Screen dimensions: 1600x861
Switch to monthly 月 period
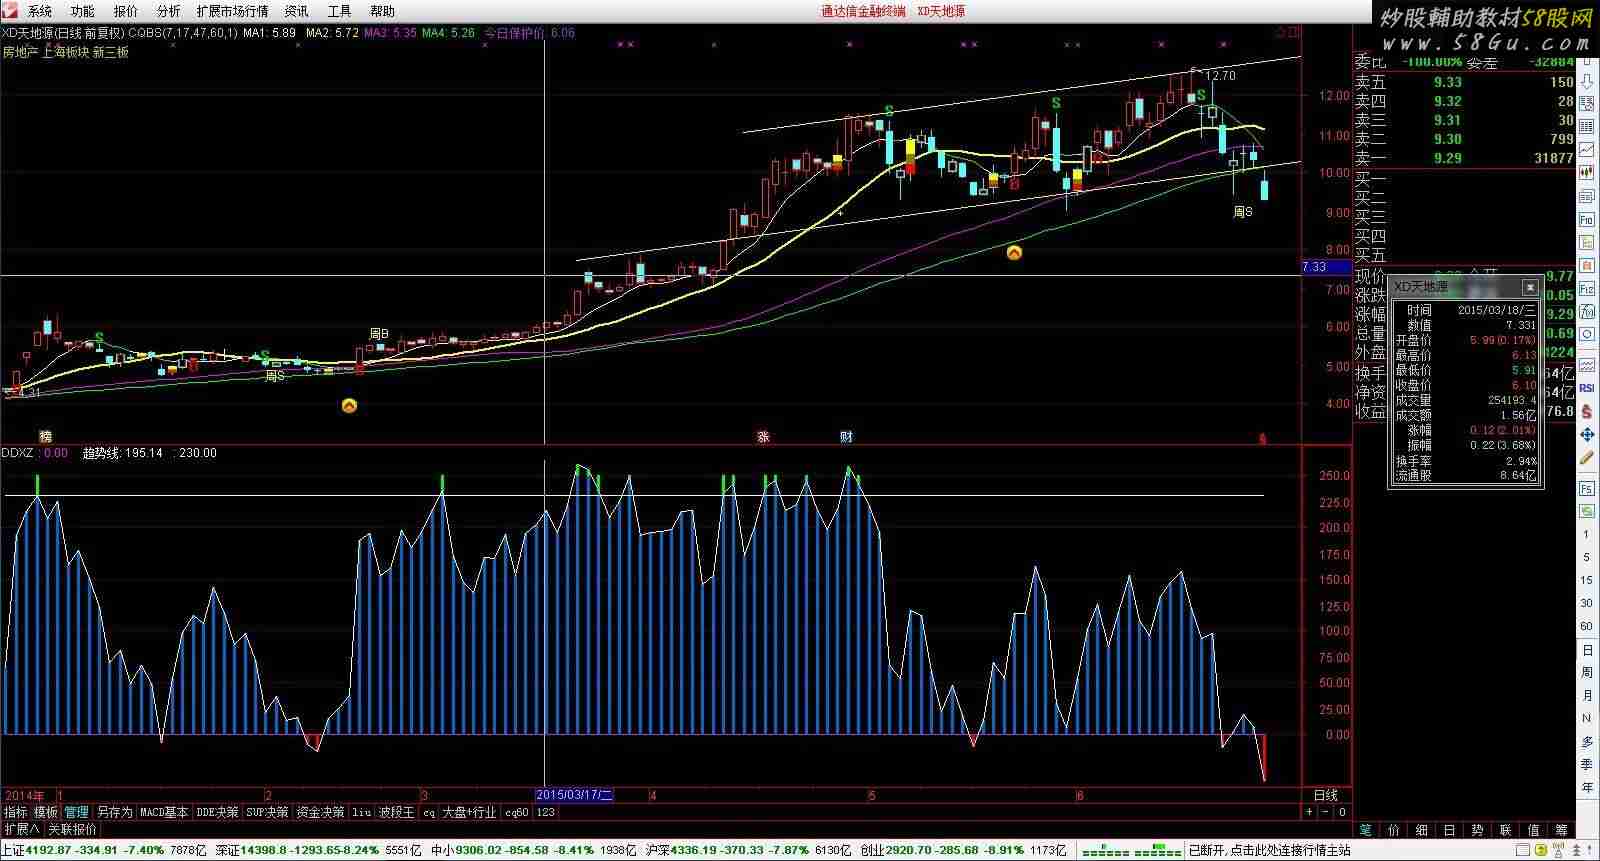[1586, 695]
